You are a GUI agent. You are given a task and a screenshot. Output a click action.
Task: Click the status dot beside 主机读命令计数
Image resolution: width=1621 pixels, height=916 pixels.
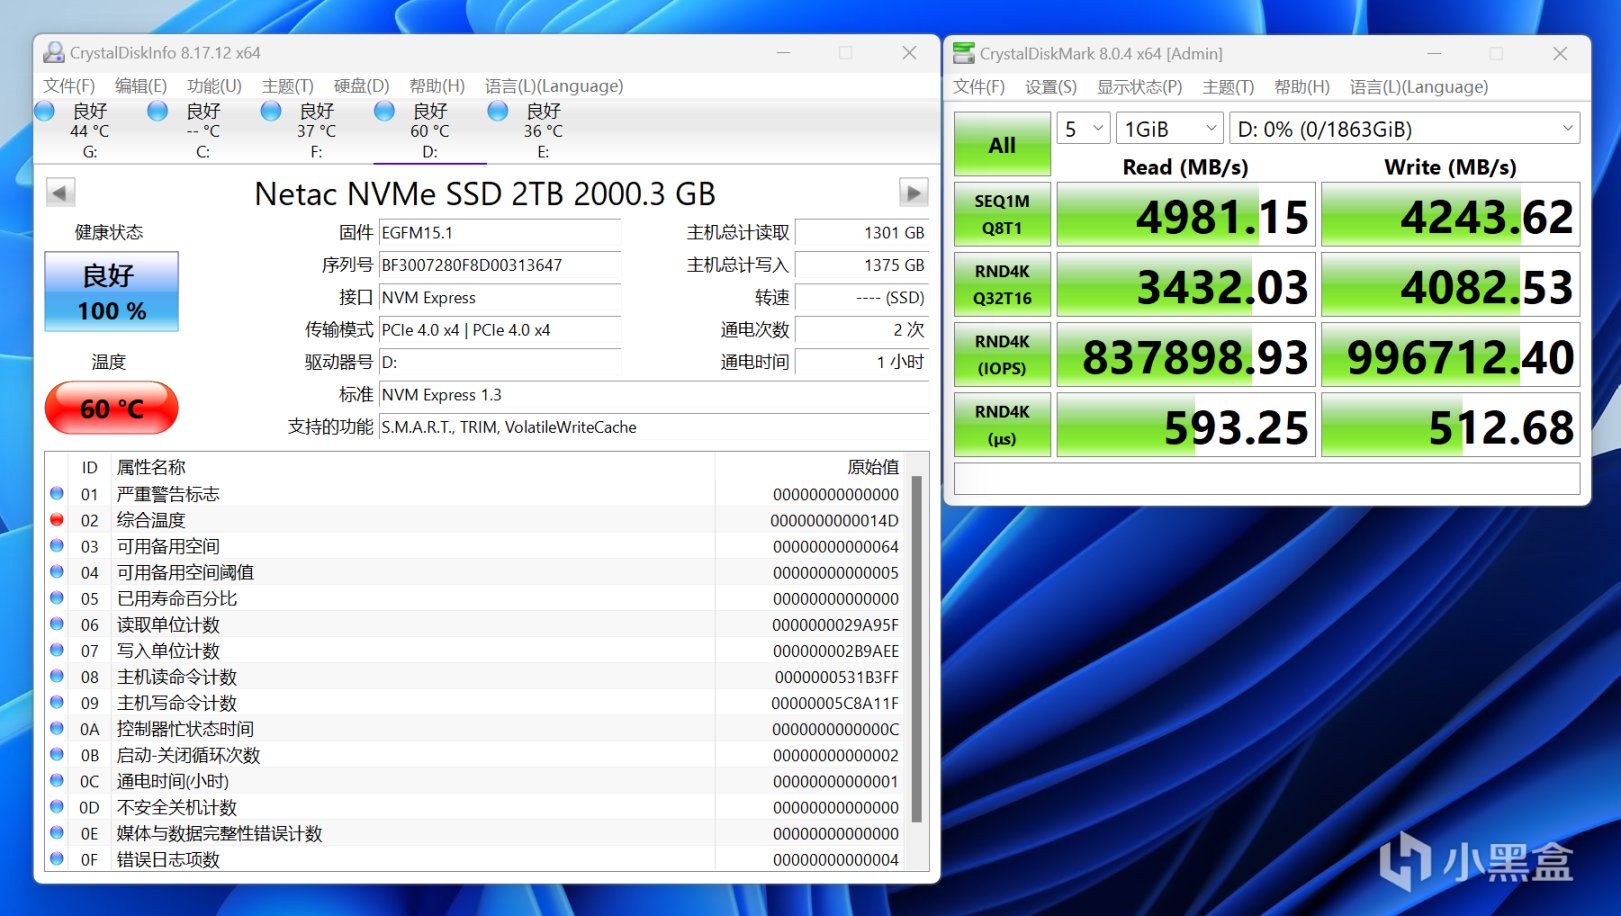(x=57, y=677)
